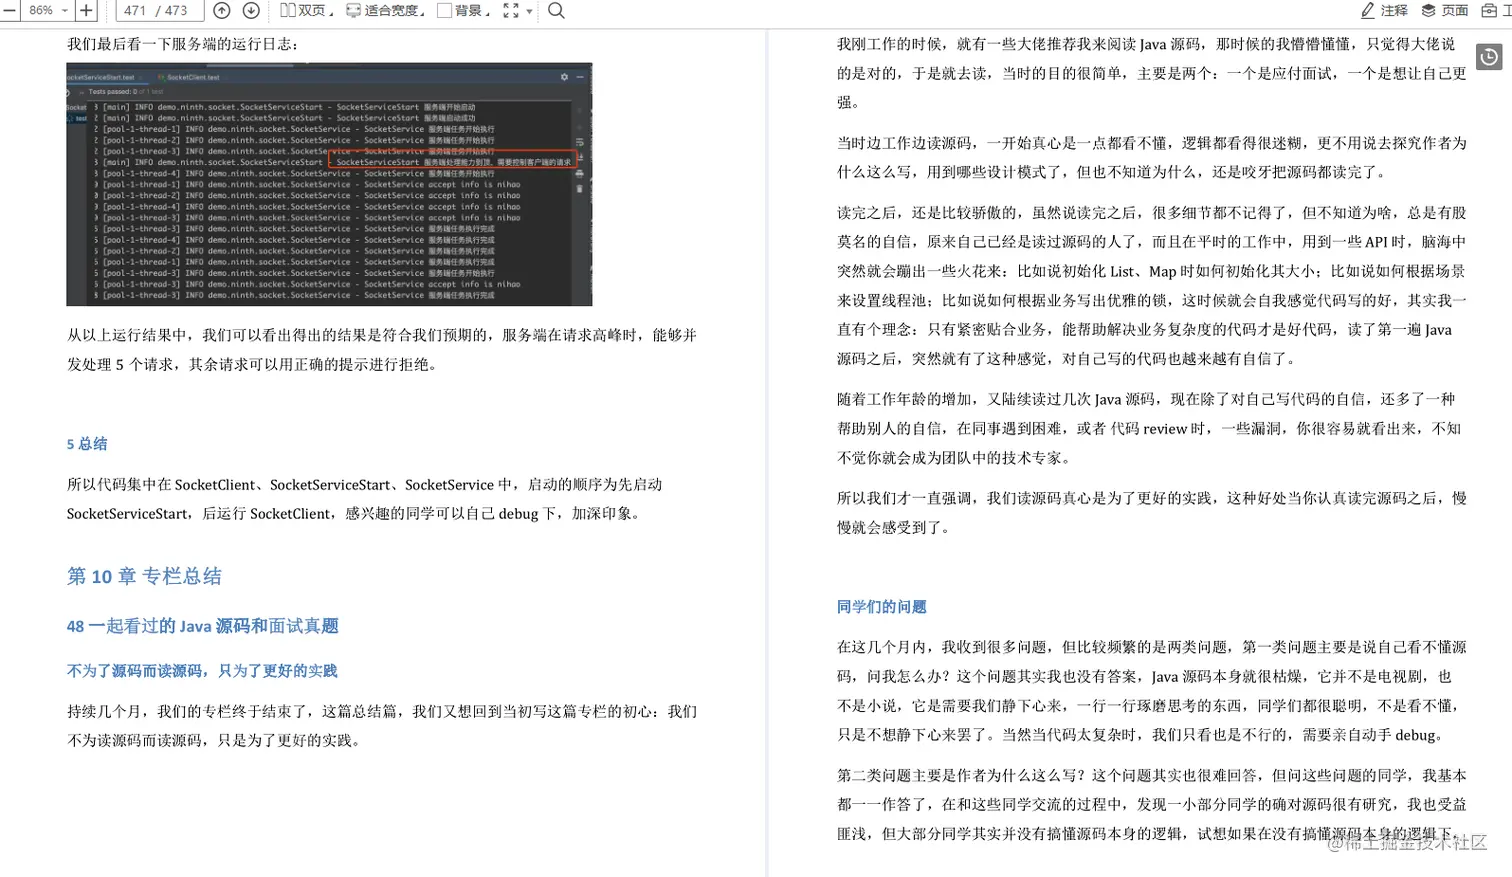The image size is (1512, 877).
Task: Zoom in with the plus button
Action: coord(86,10)
